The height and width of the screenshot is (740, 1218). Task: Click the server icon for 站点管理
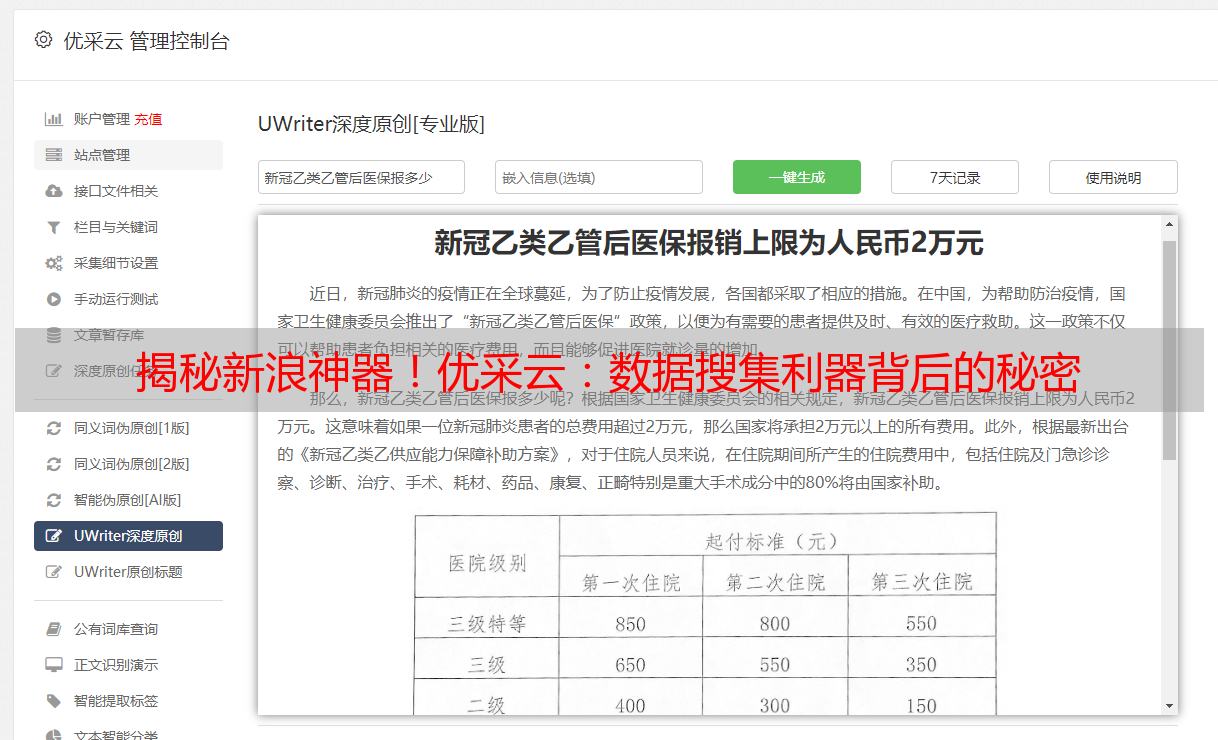click(x=54, y=155)
